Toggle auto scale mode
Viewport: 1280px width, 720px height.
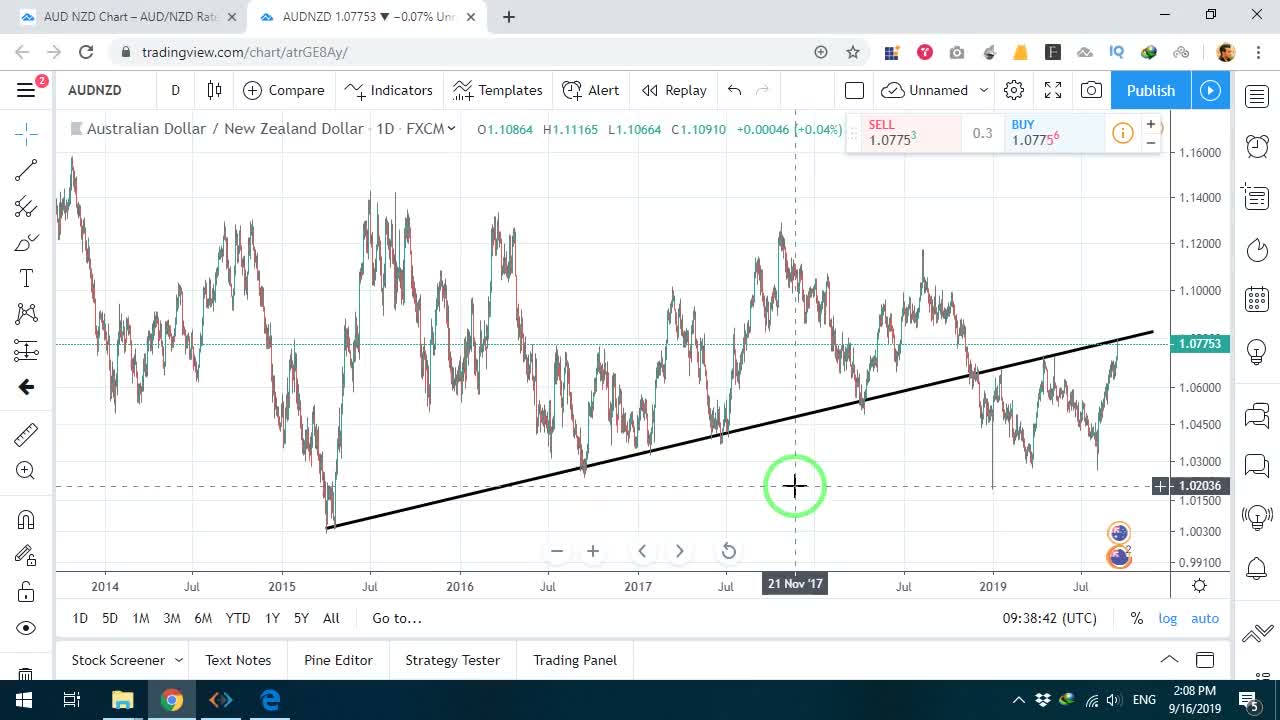pyautogui.click(x=1205, y=618)
